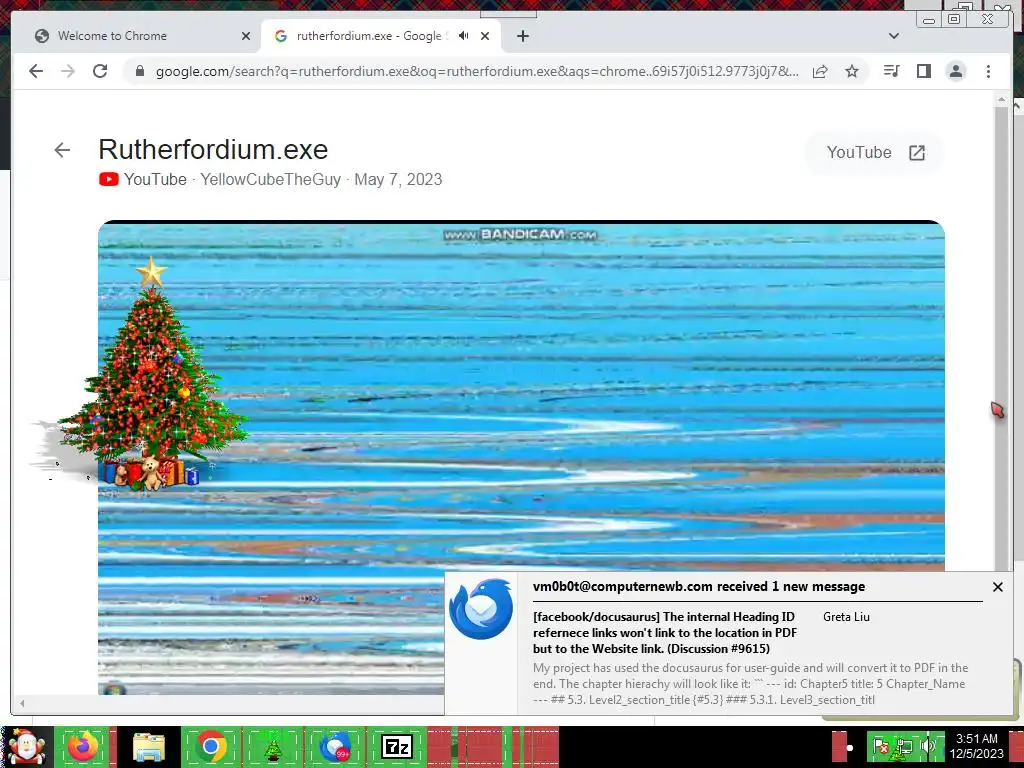Open Start menu Santa icon
The height and width of the screenshot is (768, 1024).
point(27,746)
